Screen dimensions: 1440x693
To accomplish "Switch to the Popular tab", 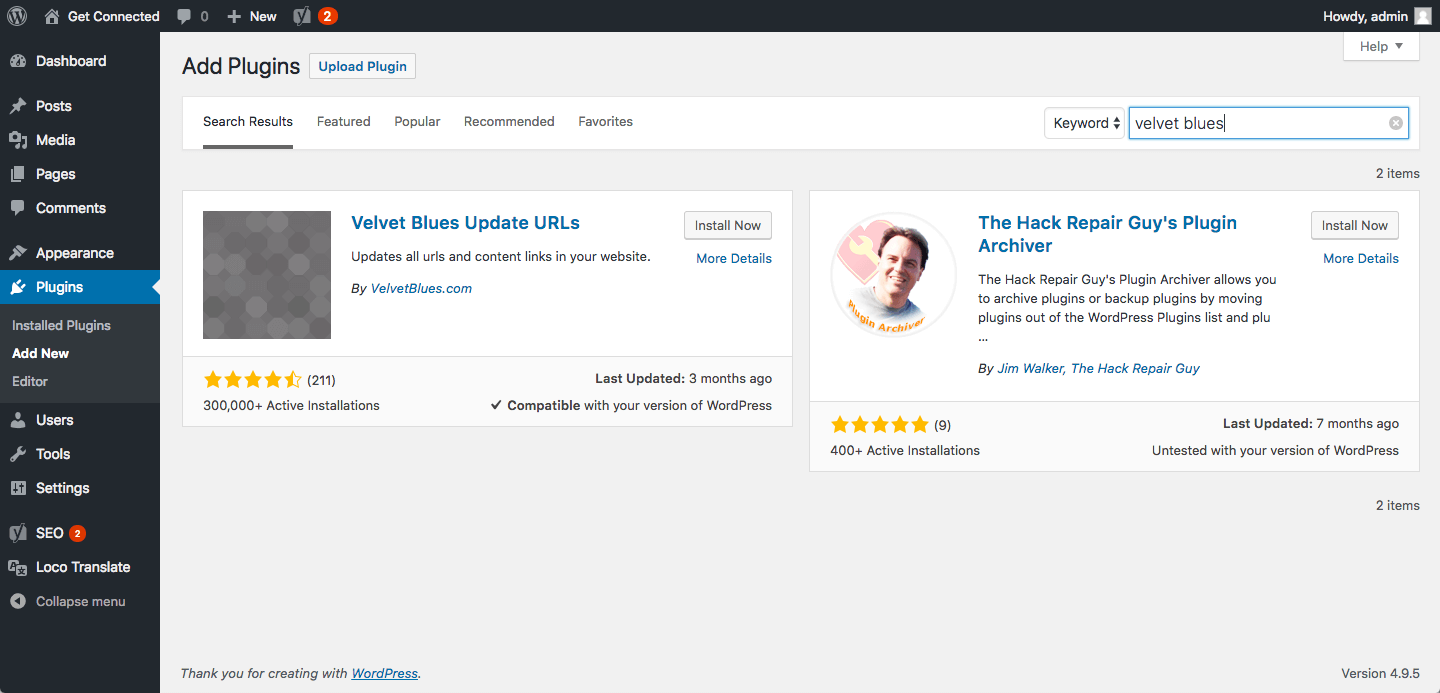I will [x=417, y=122].
